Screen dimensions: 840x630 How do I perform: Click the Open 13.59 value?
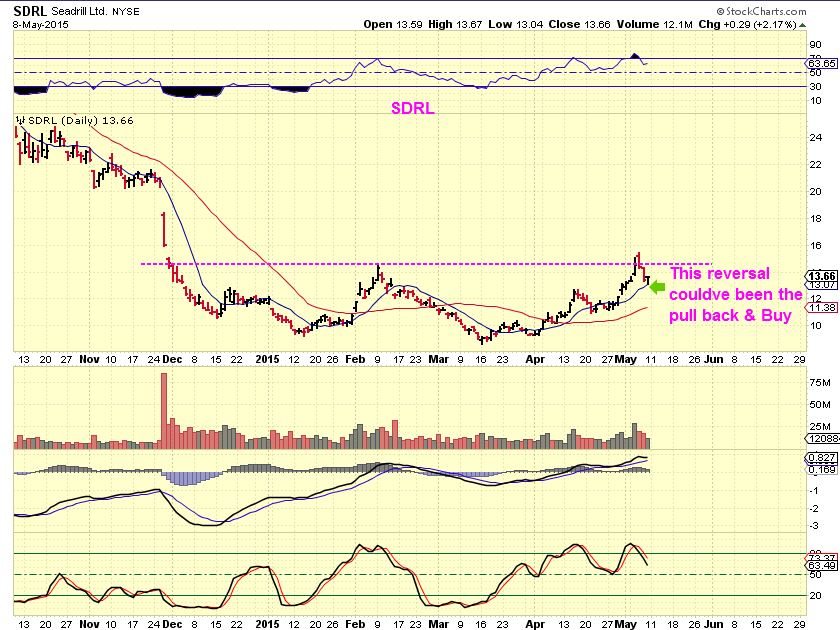tap(393, 25)
